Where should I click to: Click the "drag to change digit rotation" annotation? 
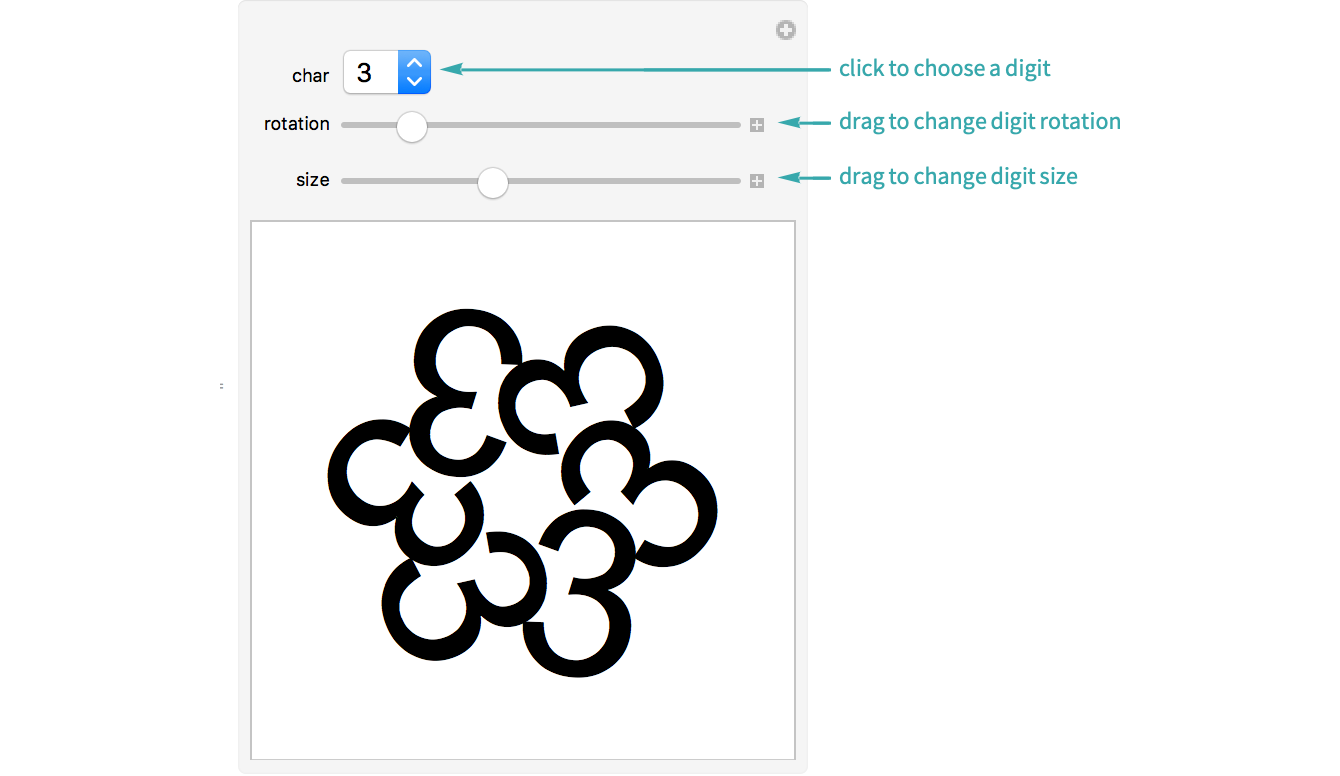pos(979,122)
